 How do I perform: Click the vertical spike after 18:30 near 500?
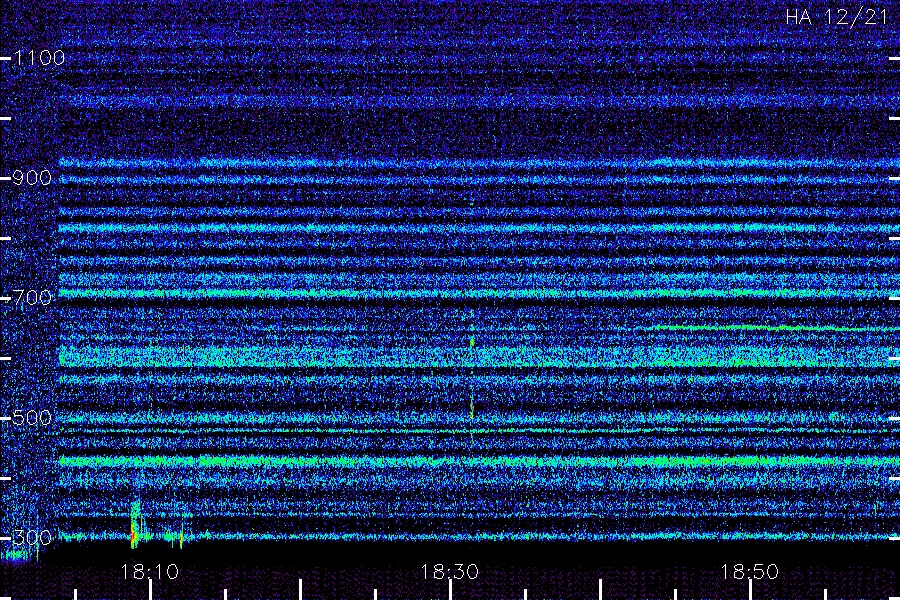pos(472,408)
